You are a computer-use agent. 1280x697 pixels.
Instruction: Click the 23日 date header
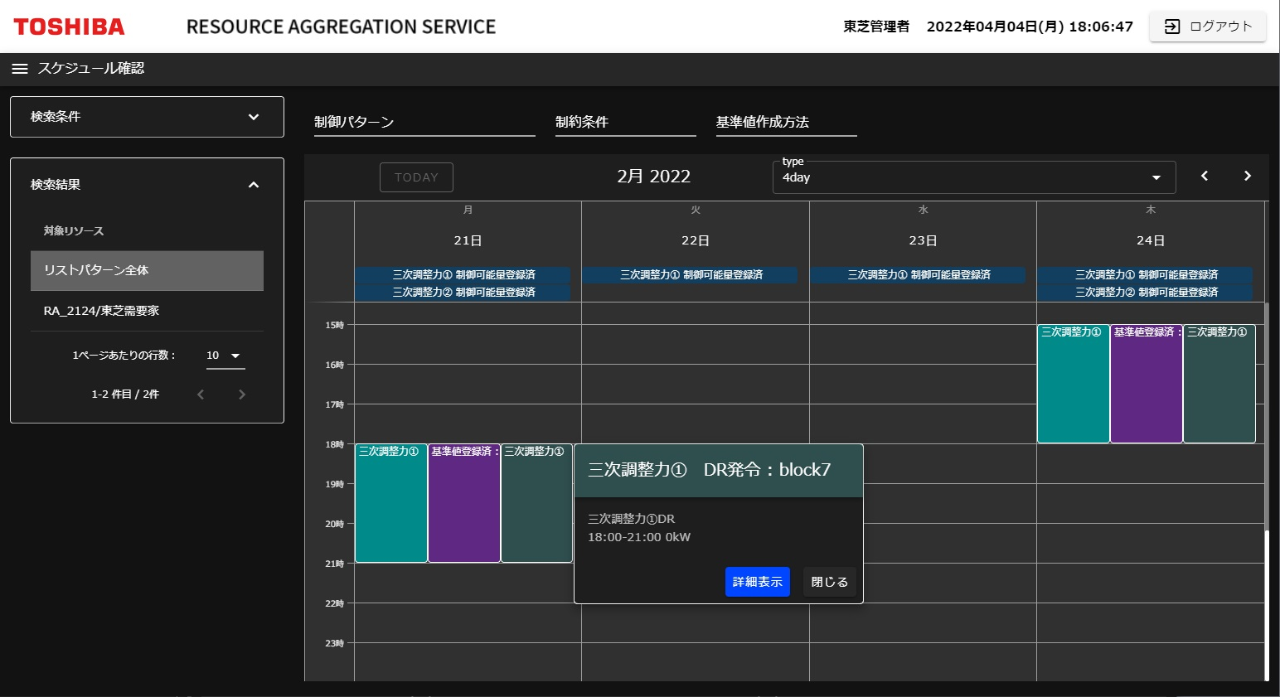click(923, 241)
